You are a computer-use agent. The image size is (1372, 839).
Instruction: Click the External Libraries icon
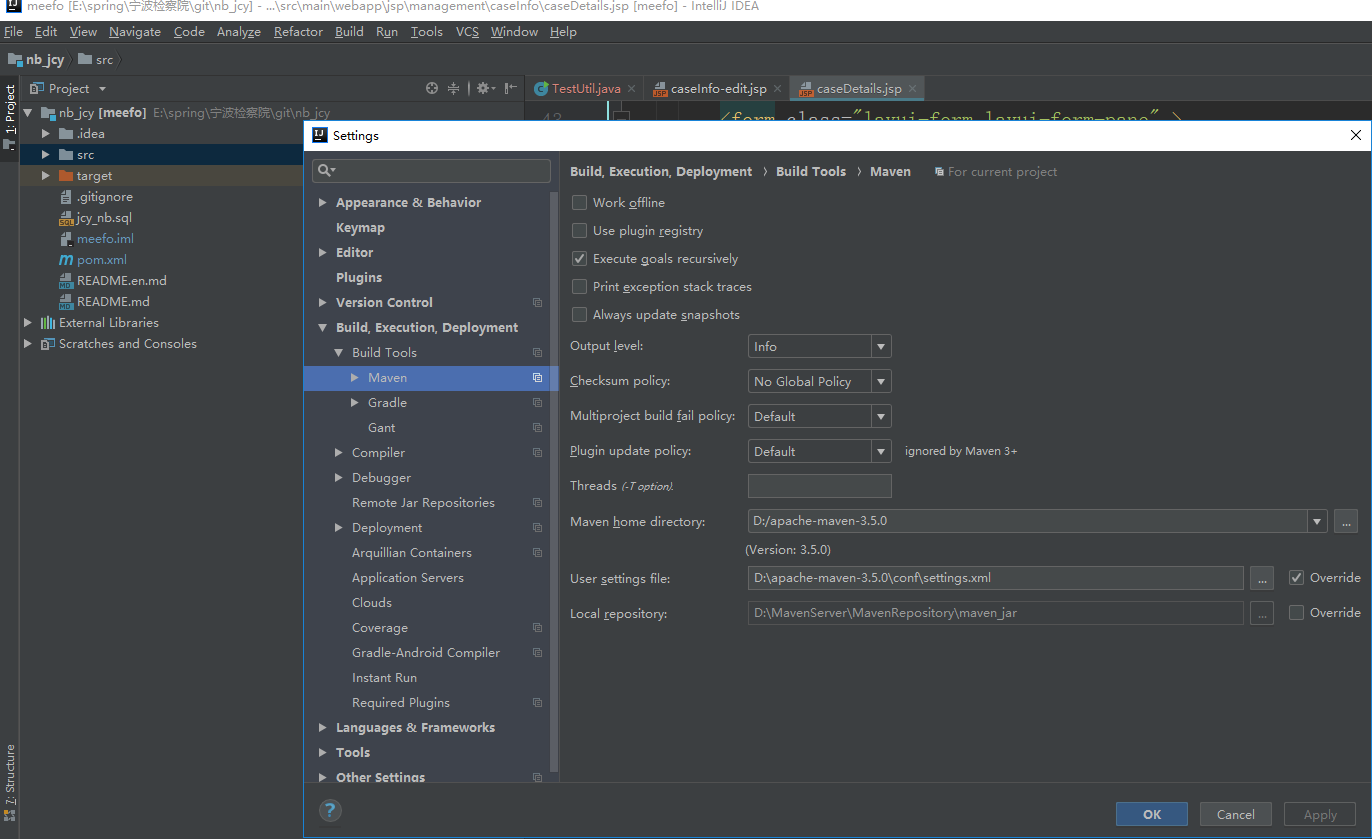pyautogui.click(x=47, y=323)
